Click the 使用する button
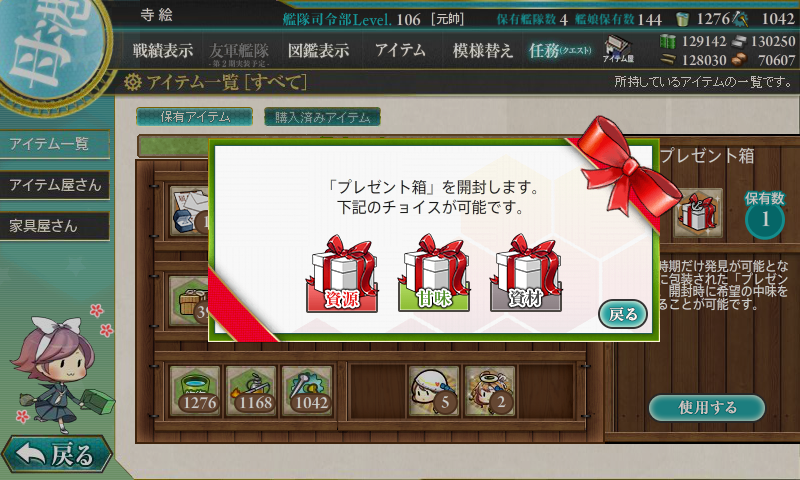This screenshot has width=800, height=480. (707, 408)
